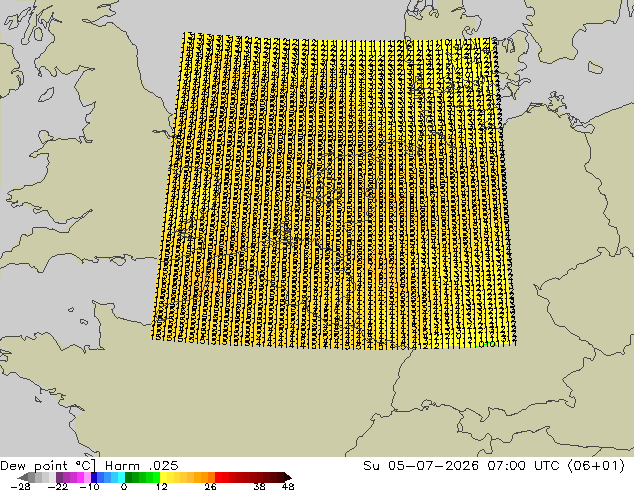Click the 'Dew point °C] Harm .025' title
Viewport: 634px width, 490px height.
coord(89,466)
